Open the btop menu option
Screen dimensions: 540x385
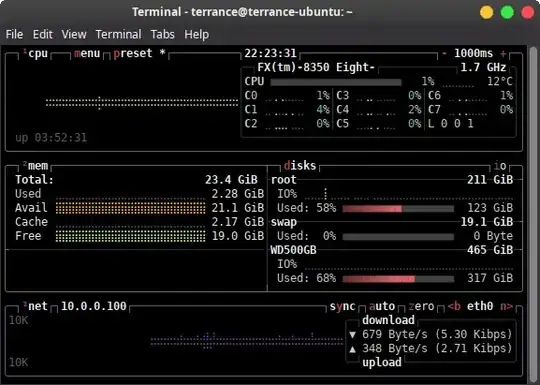pyautogui.click(x=87, y=54)
